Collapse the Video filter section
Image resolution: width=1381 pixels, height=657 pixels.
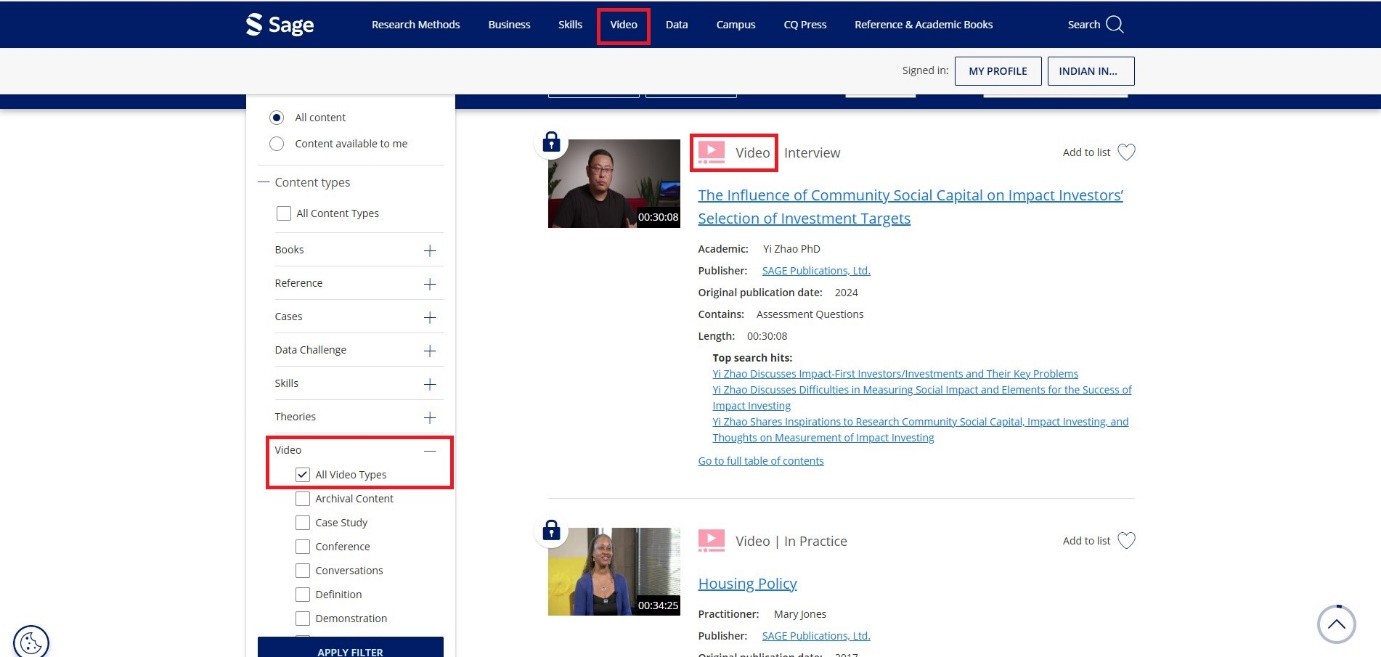(430, 451)
